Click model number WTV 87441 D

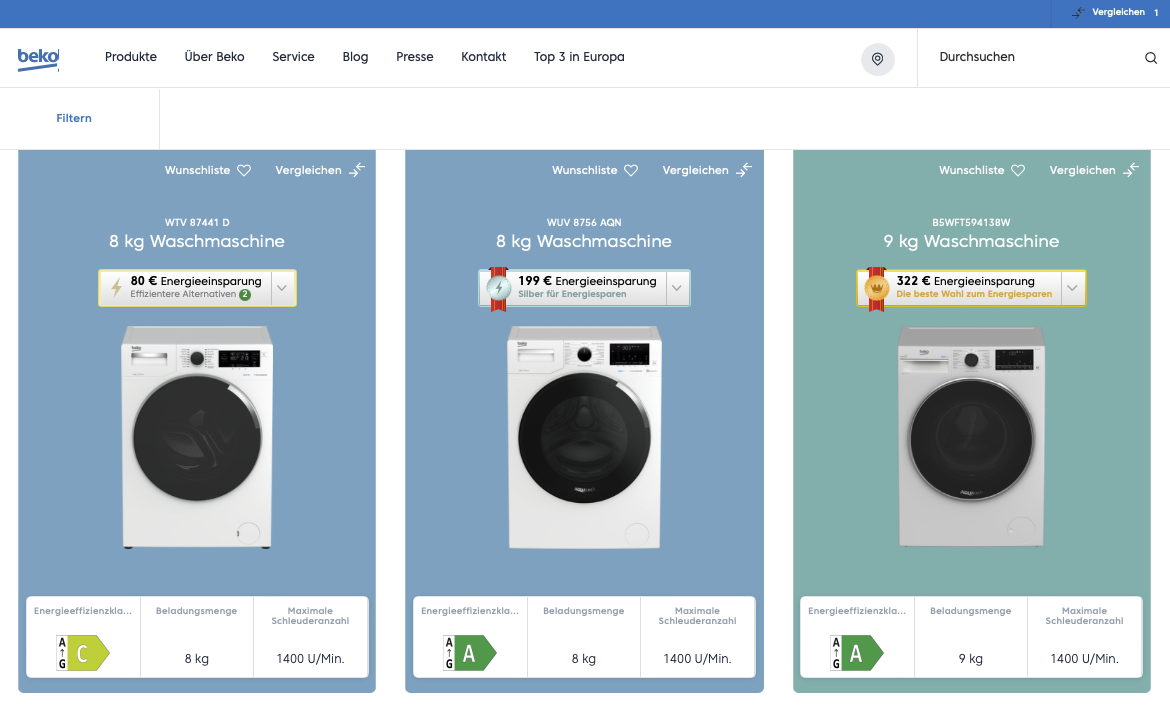tap(197, 222)
